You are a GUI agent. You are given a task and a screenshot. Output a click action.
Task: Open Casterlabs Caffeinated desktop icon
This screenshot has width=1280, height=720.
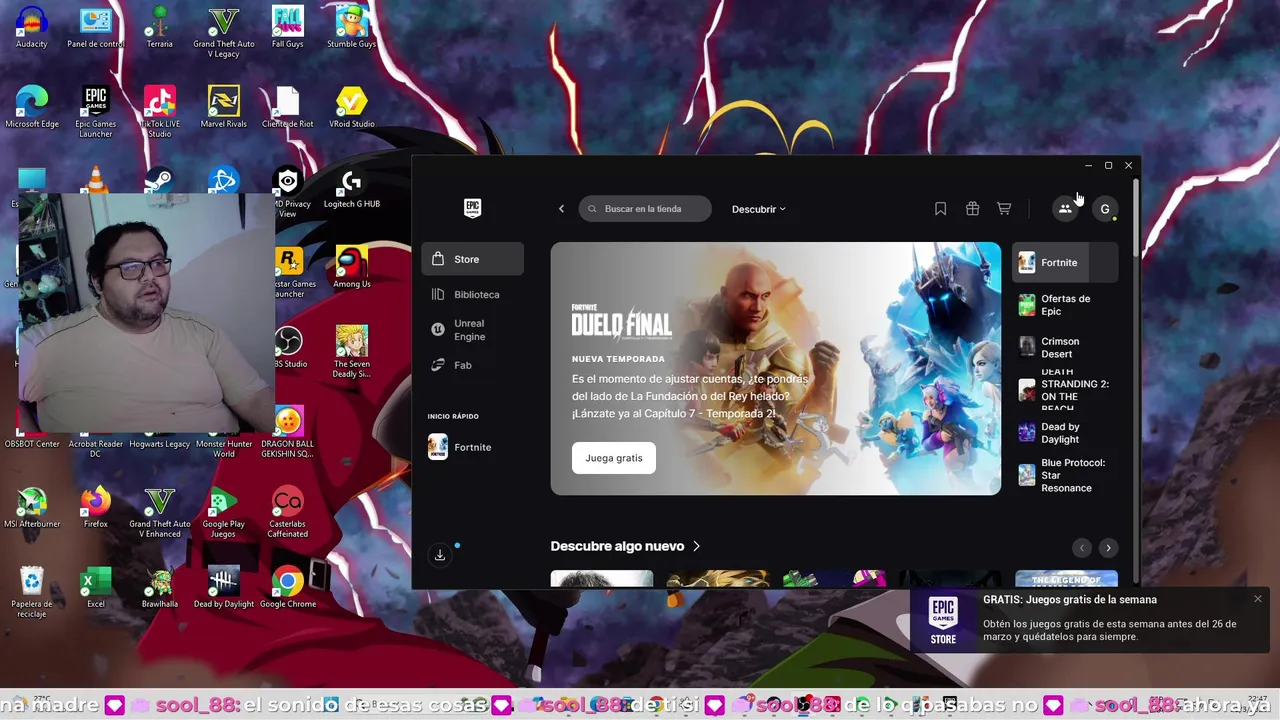(x=288, y=512)
